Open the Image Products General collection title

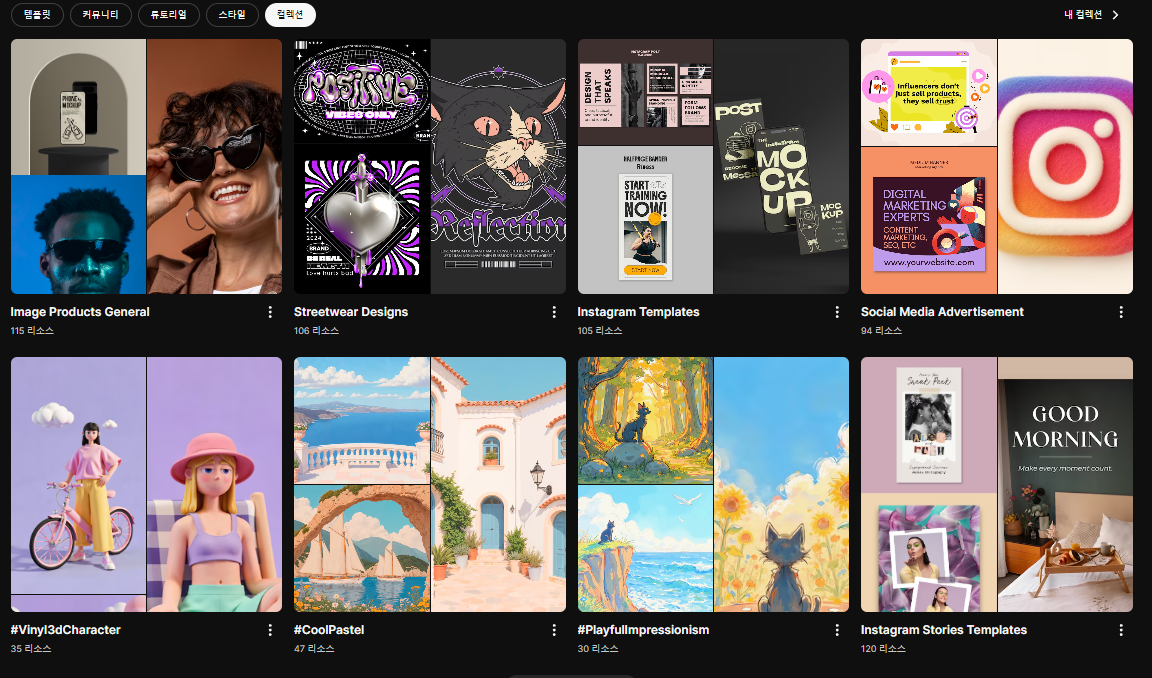(80, 312)
